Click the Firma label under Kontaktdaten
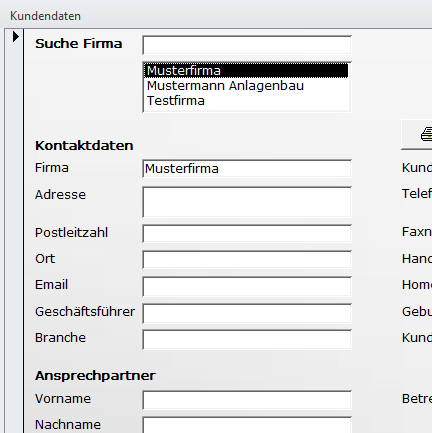The height and width of the screenshot is (433, 432). point(52,168)
